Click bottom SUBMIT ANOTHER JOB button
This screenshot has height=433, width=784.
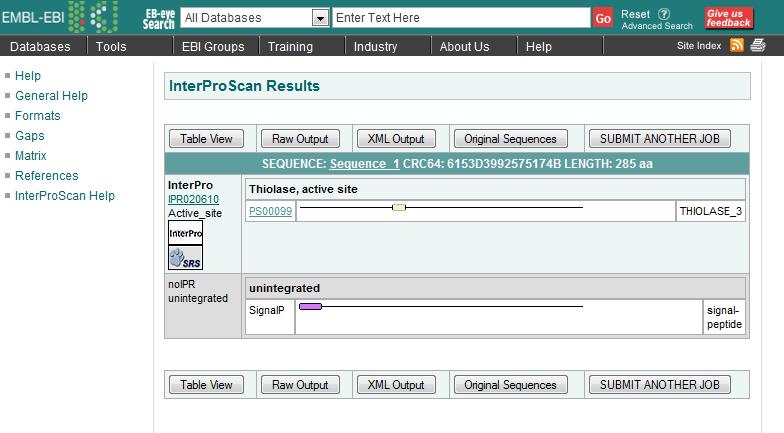[x=659, y=385]
